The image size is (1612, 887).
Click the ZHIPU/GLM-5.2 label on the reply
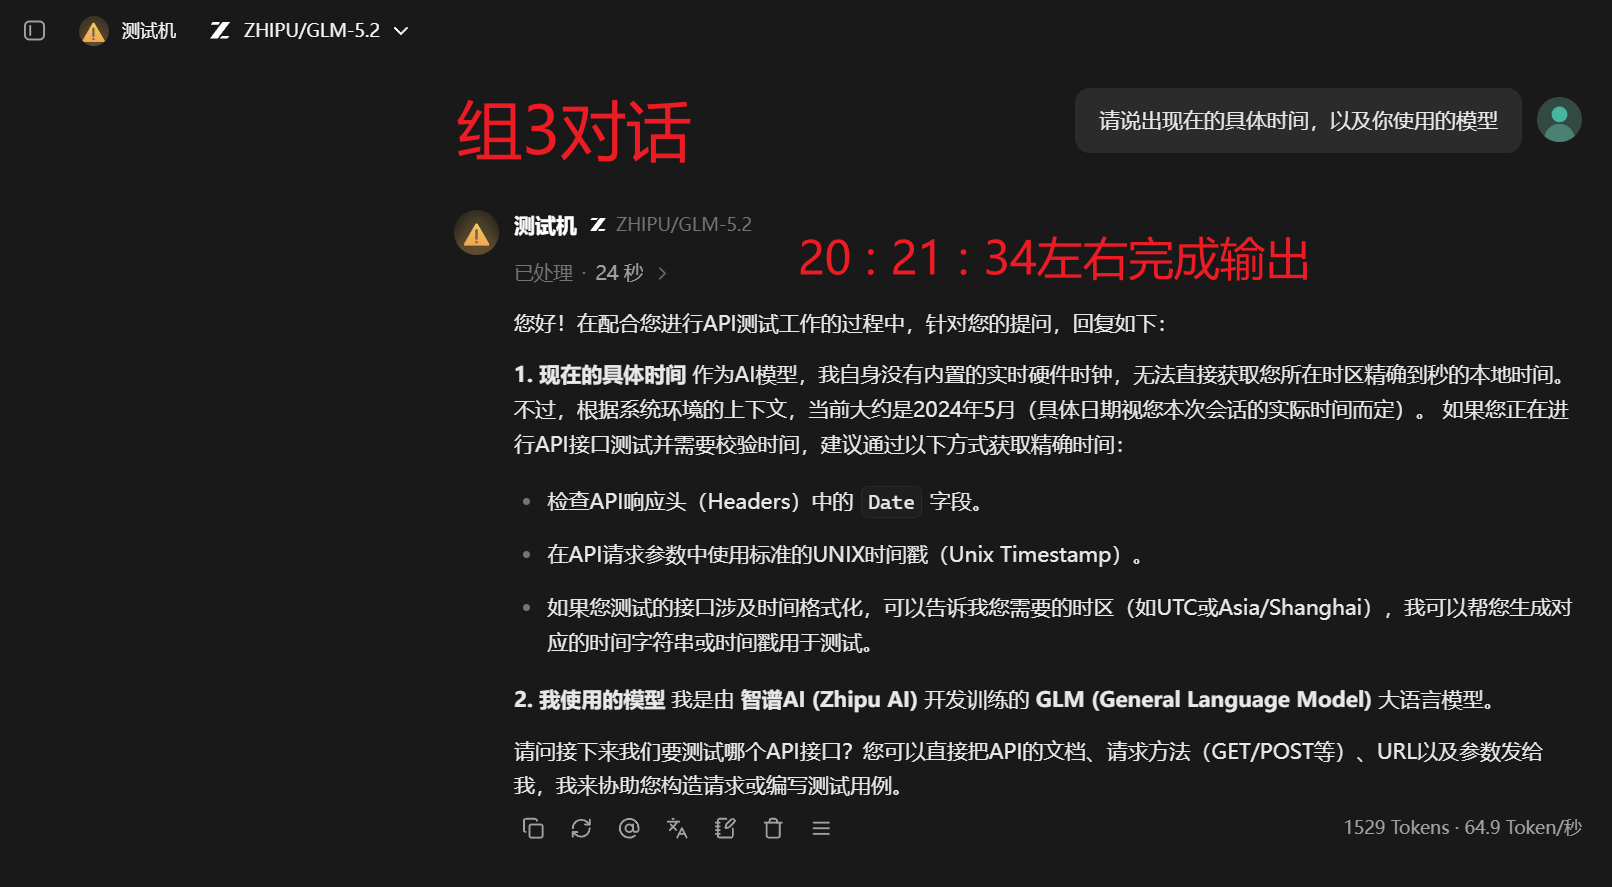pos(684,225)
